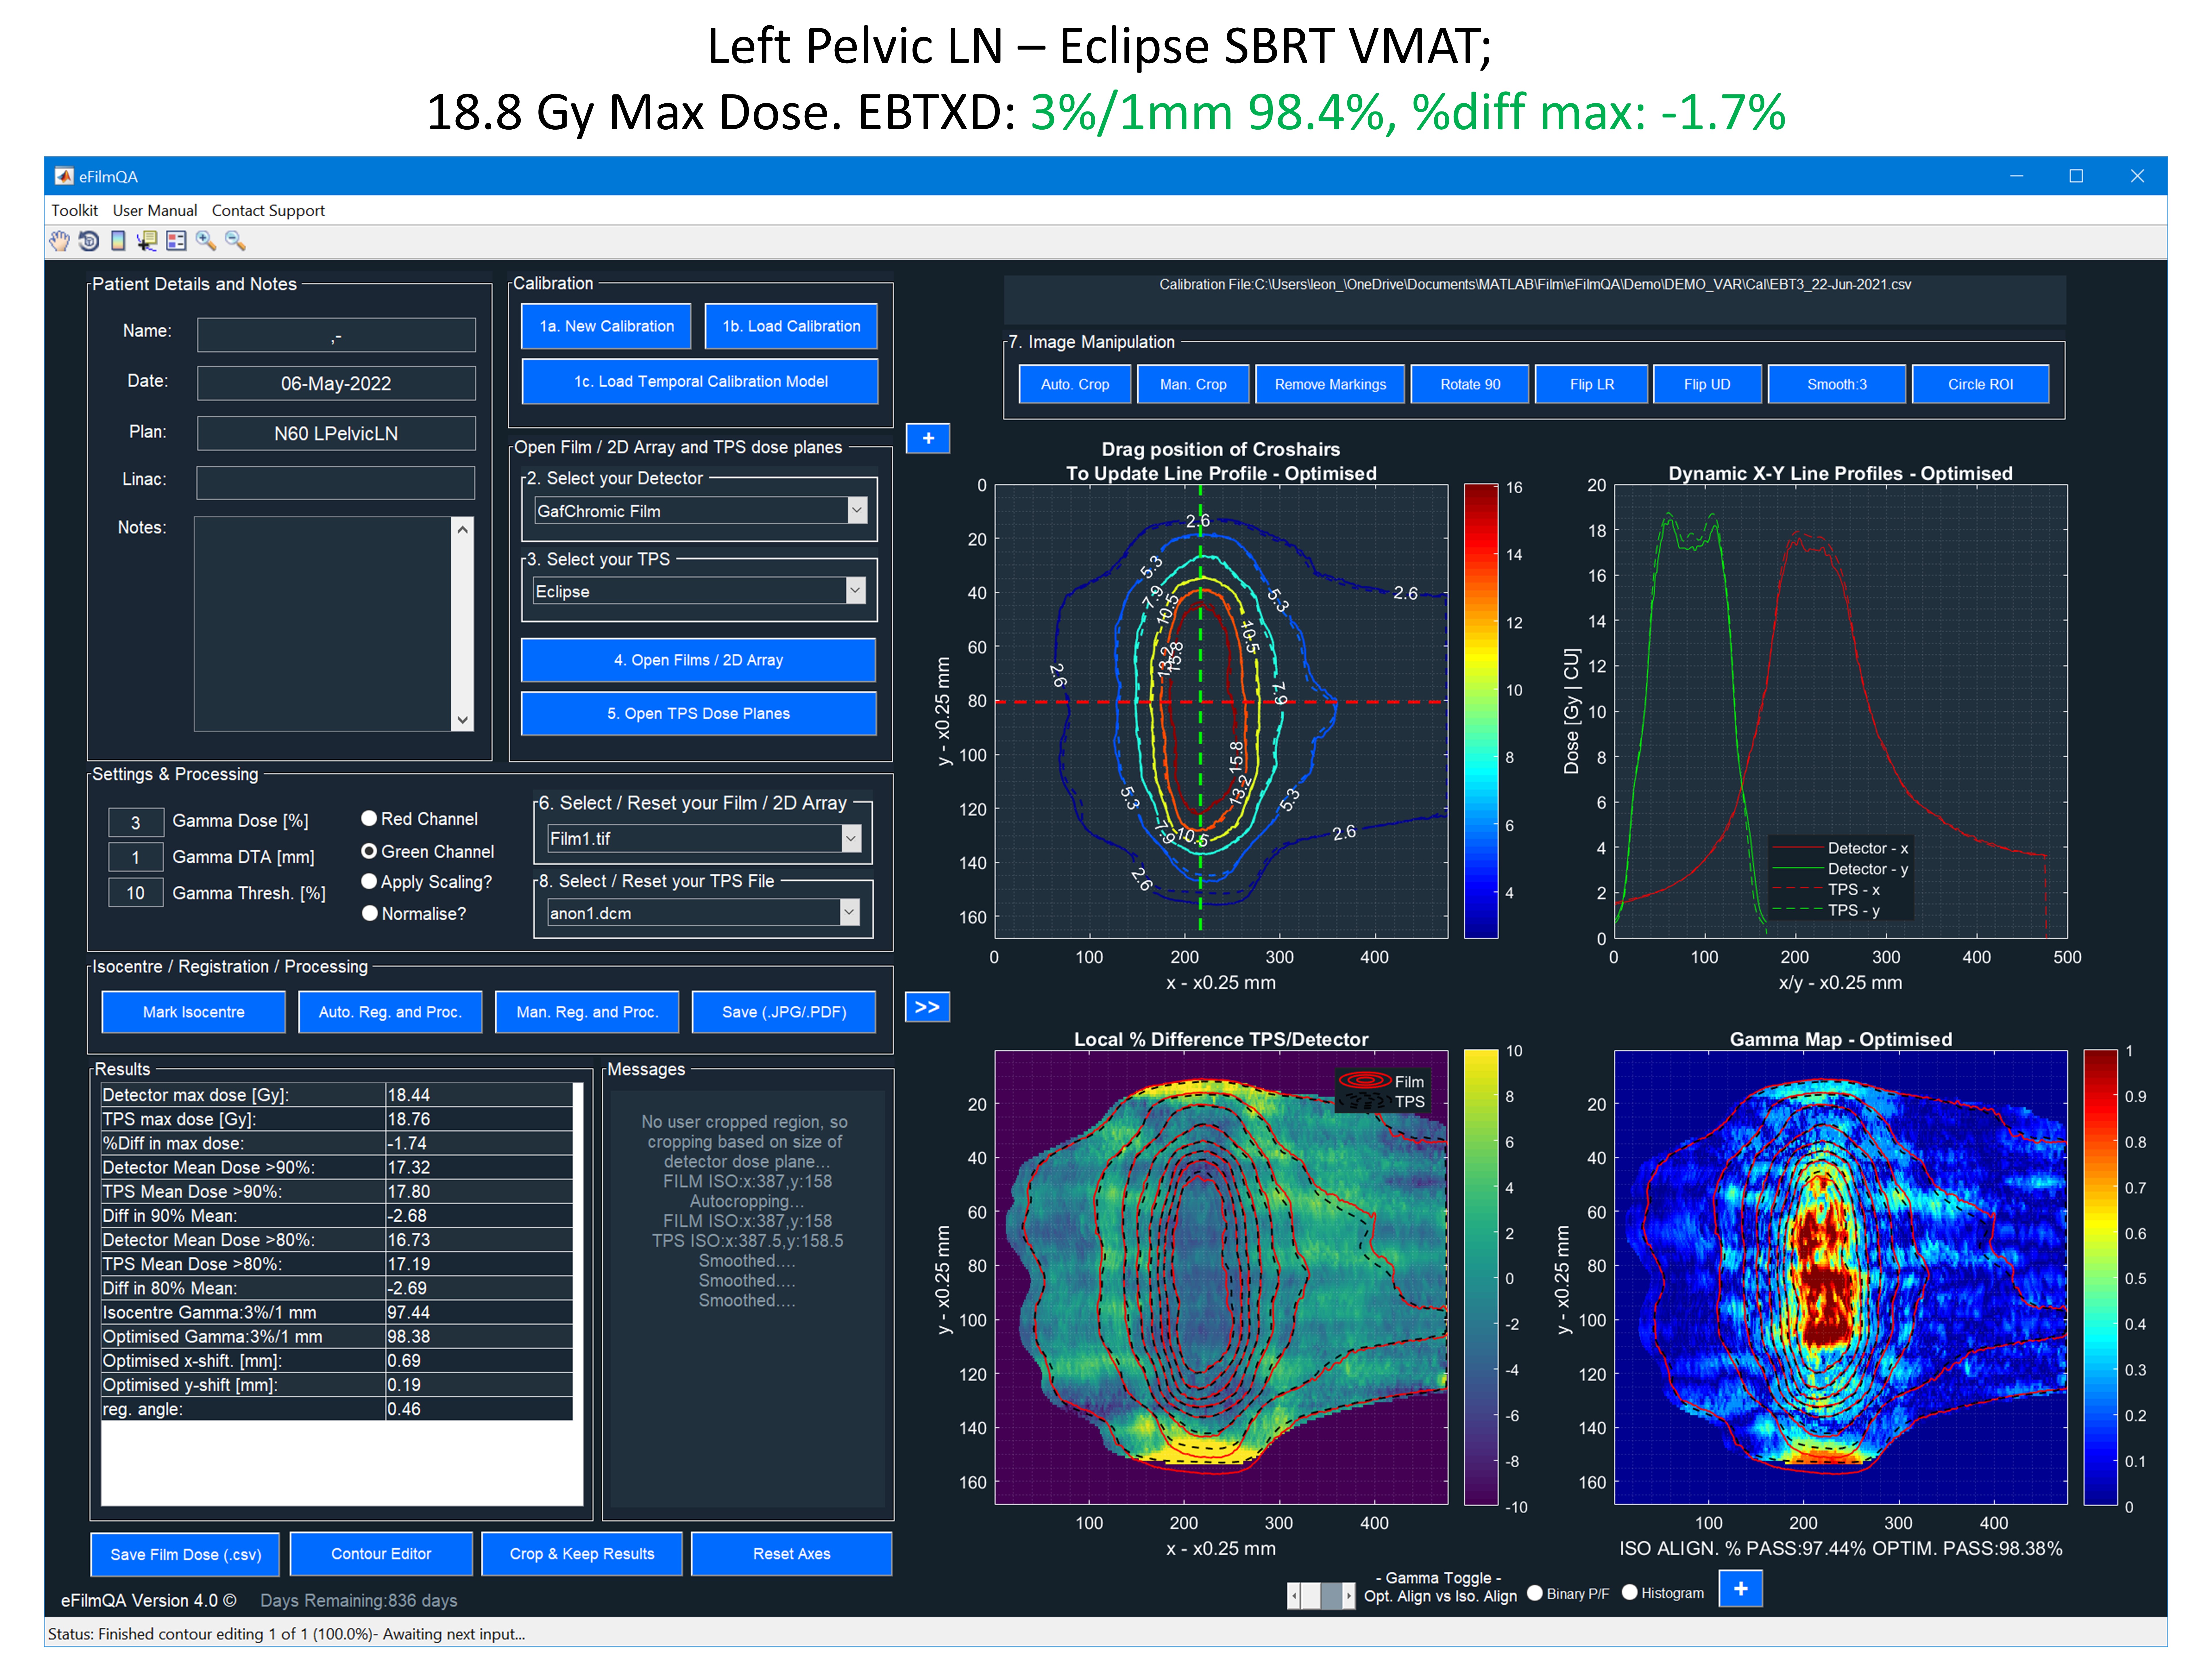Click the double-arrow >> panel button

click(x=927, y=1007)
